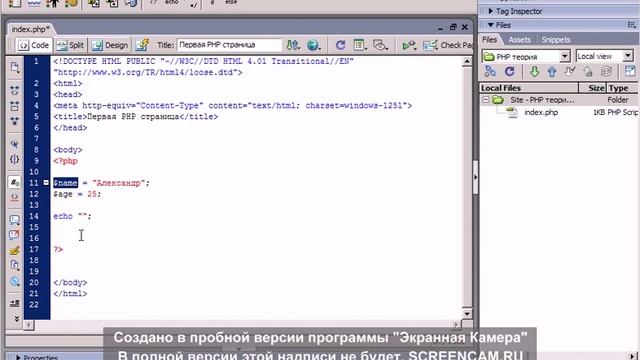Viewport: 640px width, 360px height.
Task: Show more coding toolbar buttons chevron
Action: click(x=16, y=319)
